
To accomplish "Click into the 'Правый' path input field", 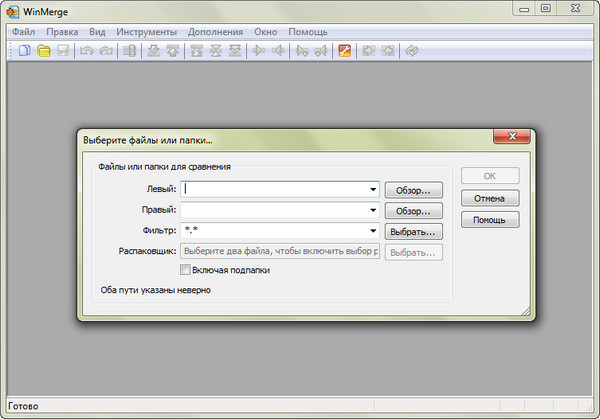I will [x=273, y=210].
